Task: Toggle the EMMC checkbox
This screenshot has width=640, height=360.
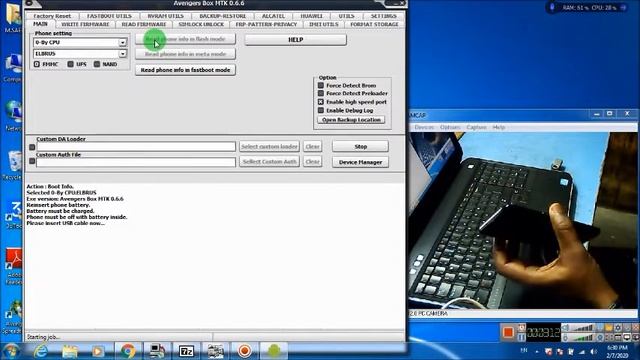Action: [x=37, y=64]
